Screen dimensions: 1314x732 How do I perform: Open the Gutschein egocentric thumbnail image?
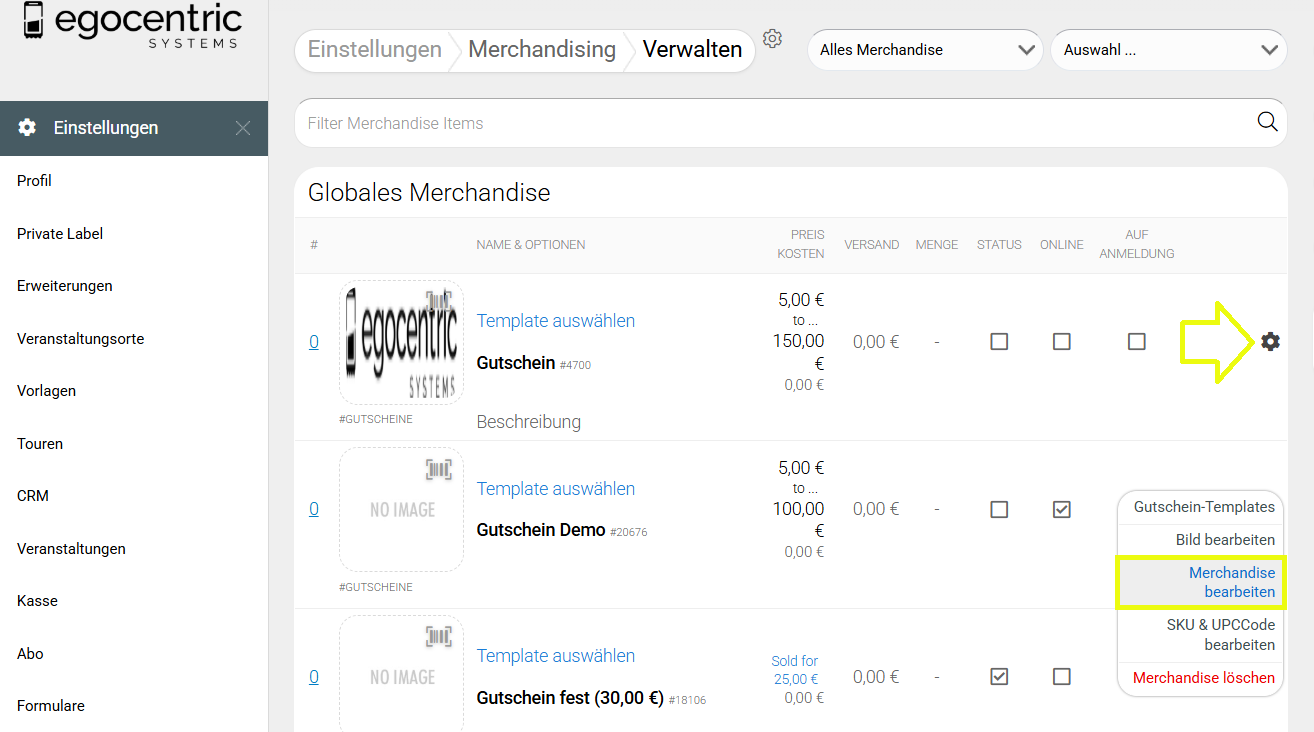click(401, 342)
